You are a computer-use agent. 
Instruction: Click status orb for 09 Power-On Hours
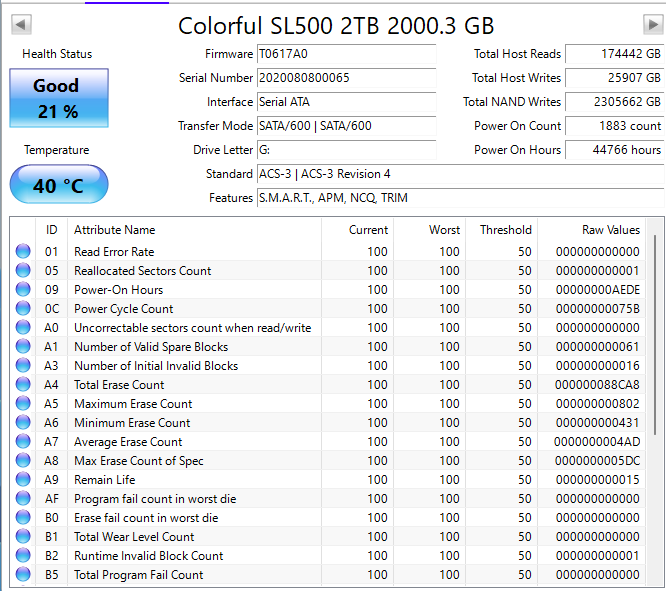click(23, 289)
